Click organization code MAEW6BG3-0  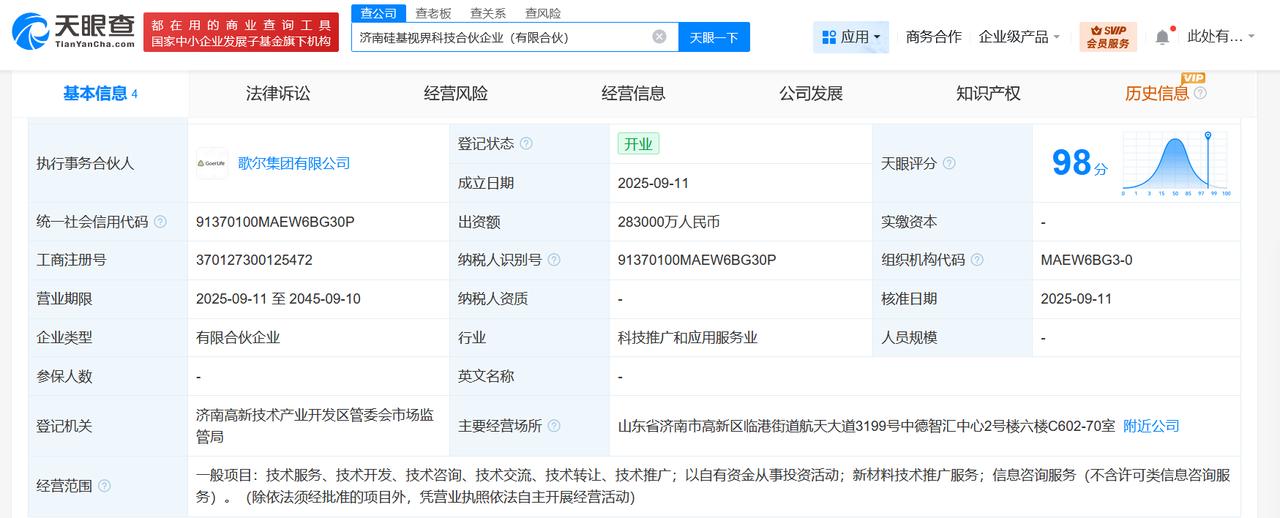point(1086,260)
